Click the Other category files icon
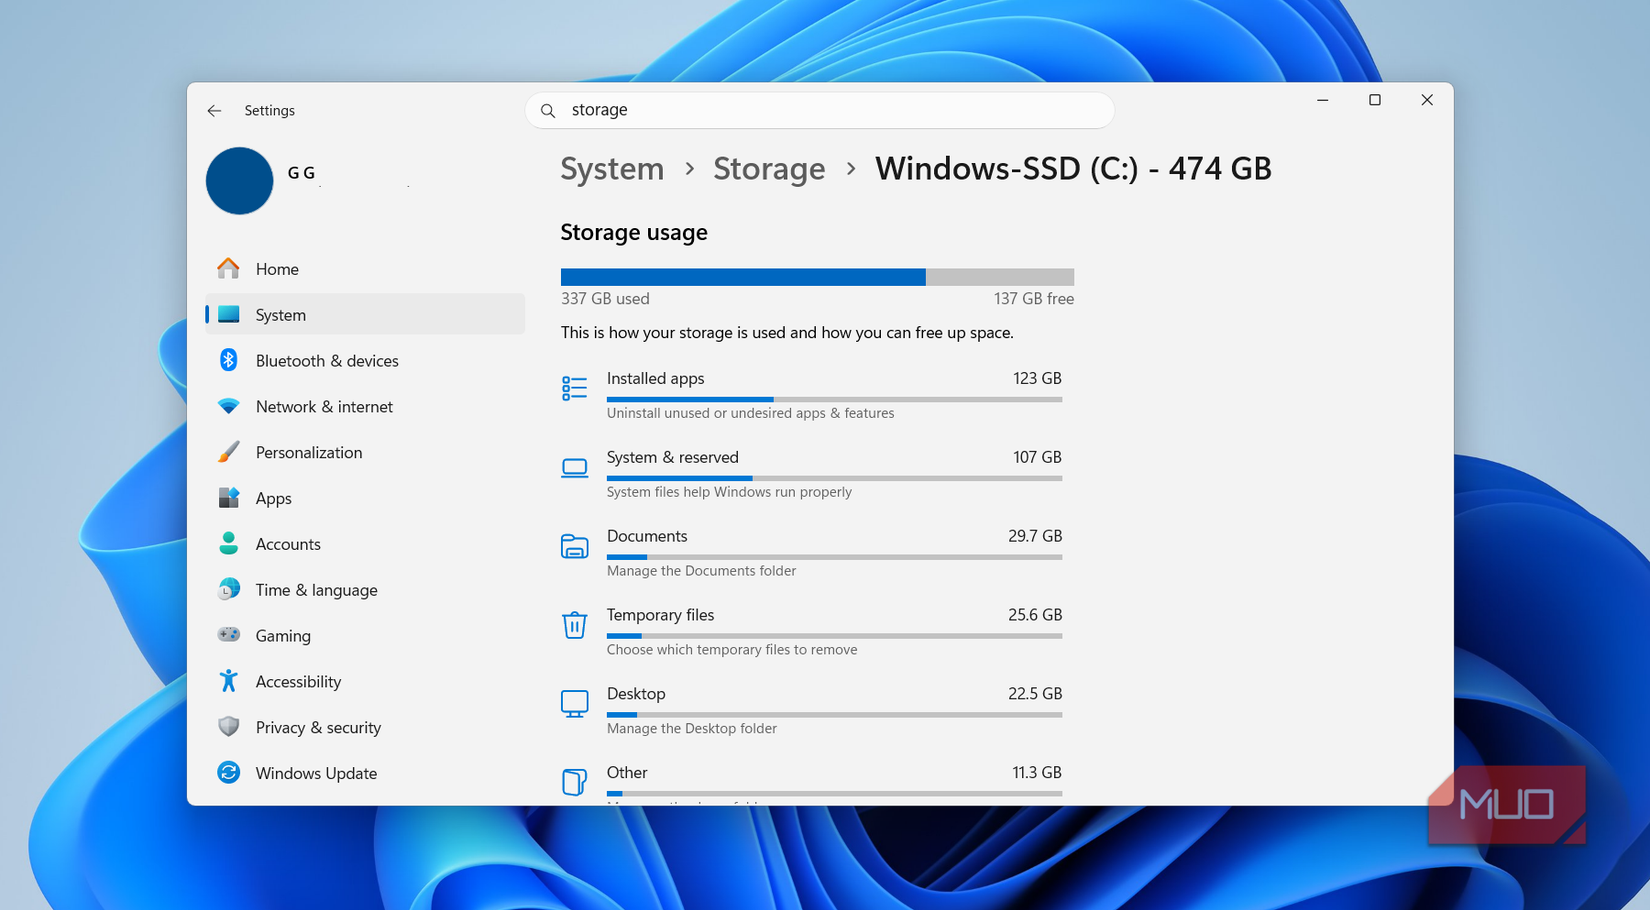The width and height of the screenshot is (1650, 910). click(x=574, y=782)
